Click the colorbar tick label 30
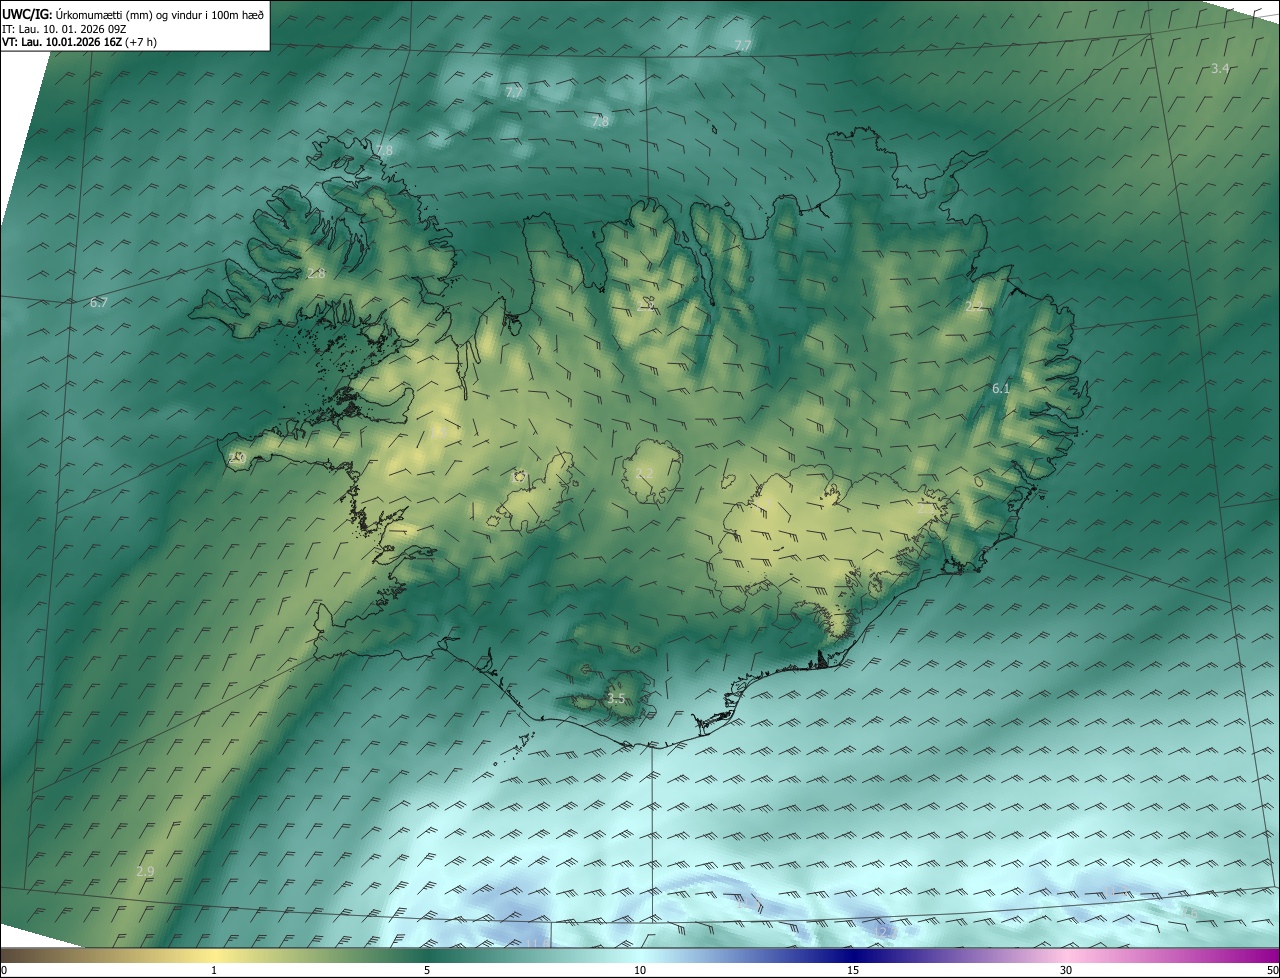Viewport: 1280px width, 978px height. [x=1066, y=970]
